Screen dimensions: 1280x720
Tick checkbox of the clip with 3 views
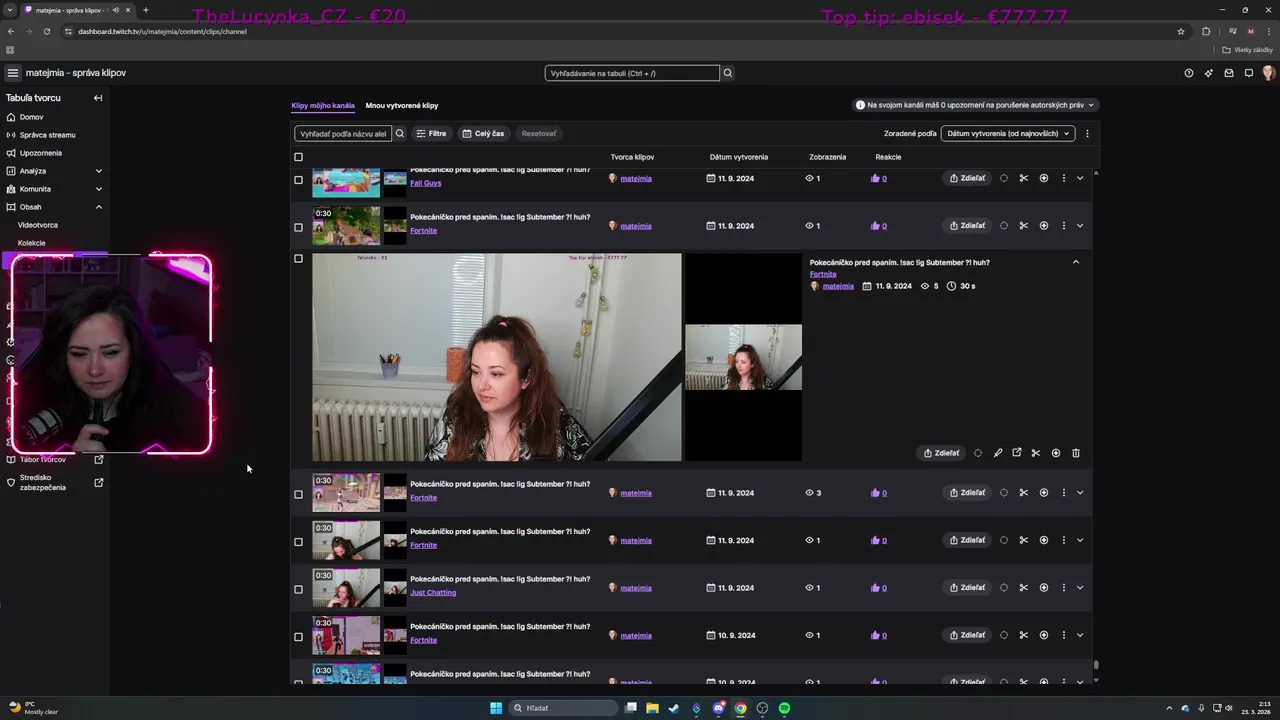pos(298,494)
